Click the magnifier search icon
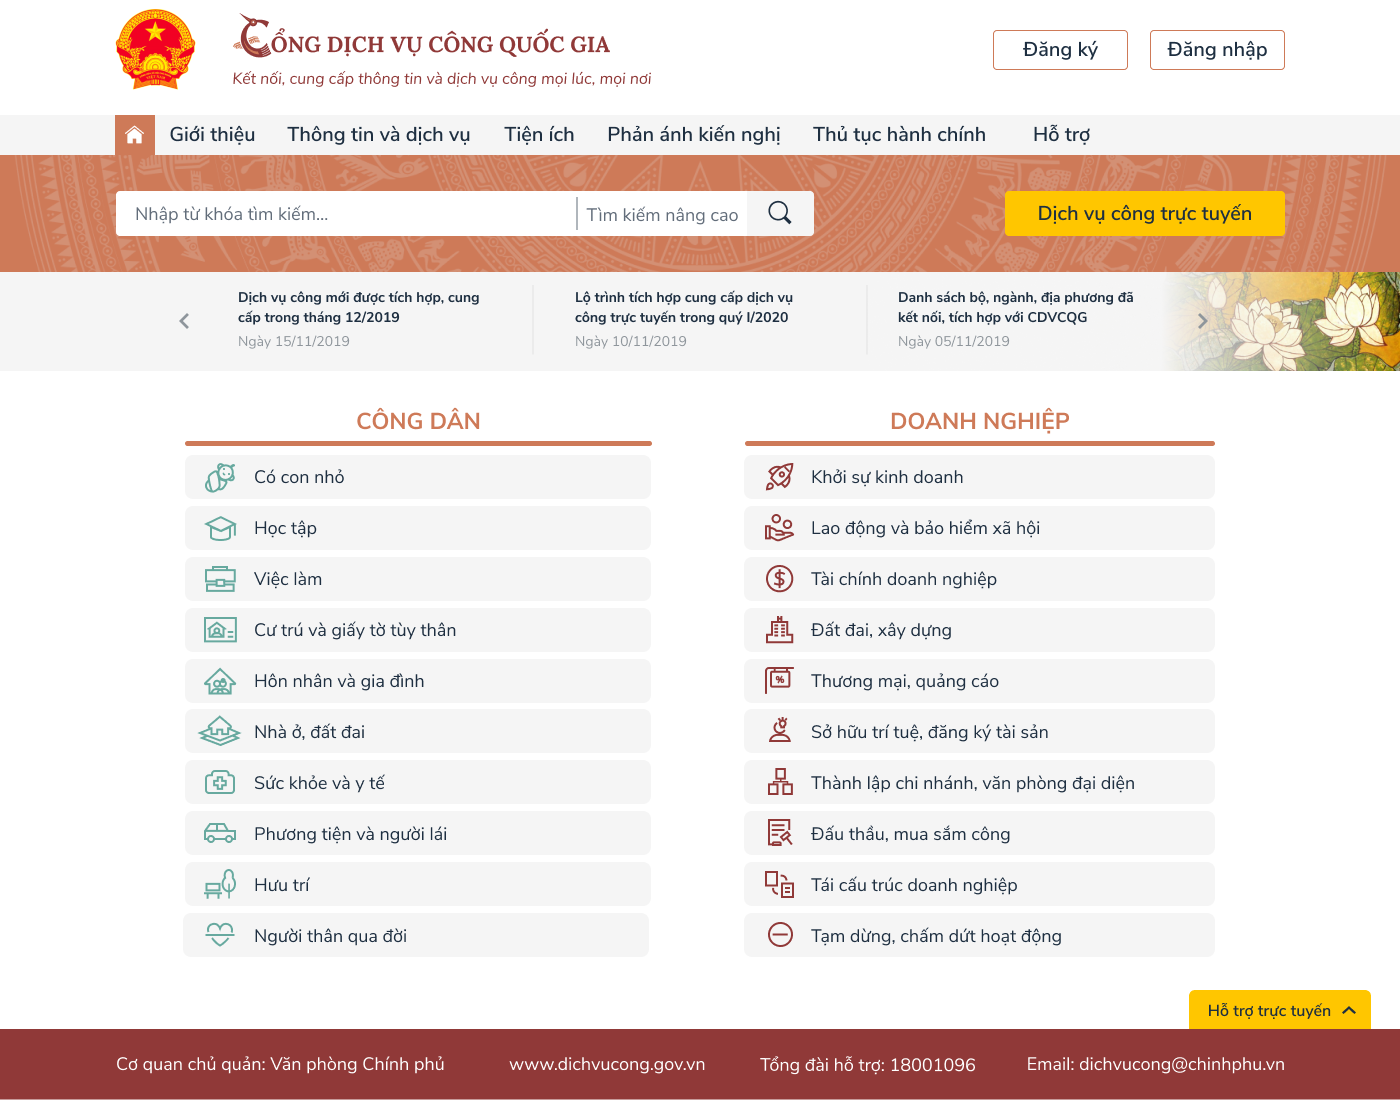This screenshot has height=1100, width=1400. tap(780, 213)
